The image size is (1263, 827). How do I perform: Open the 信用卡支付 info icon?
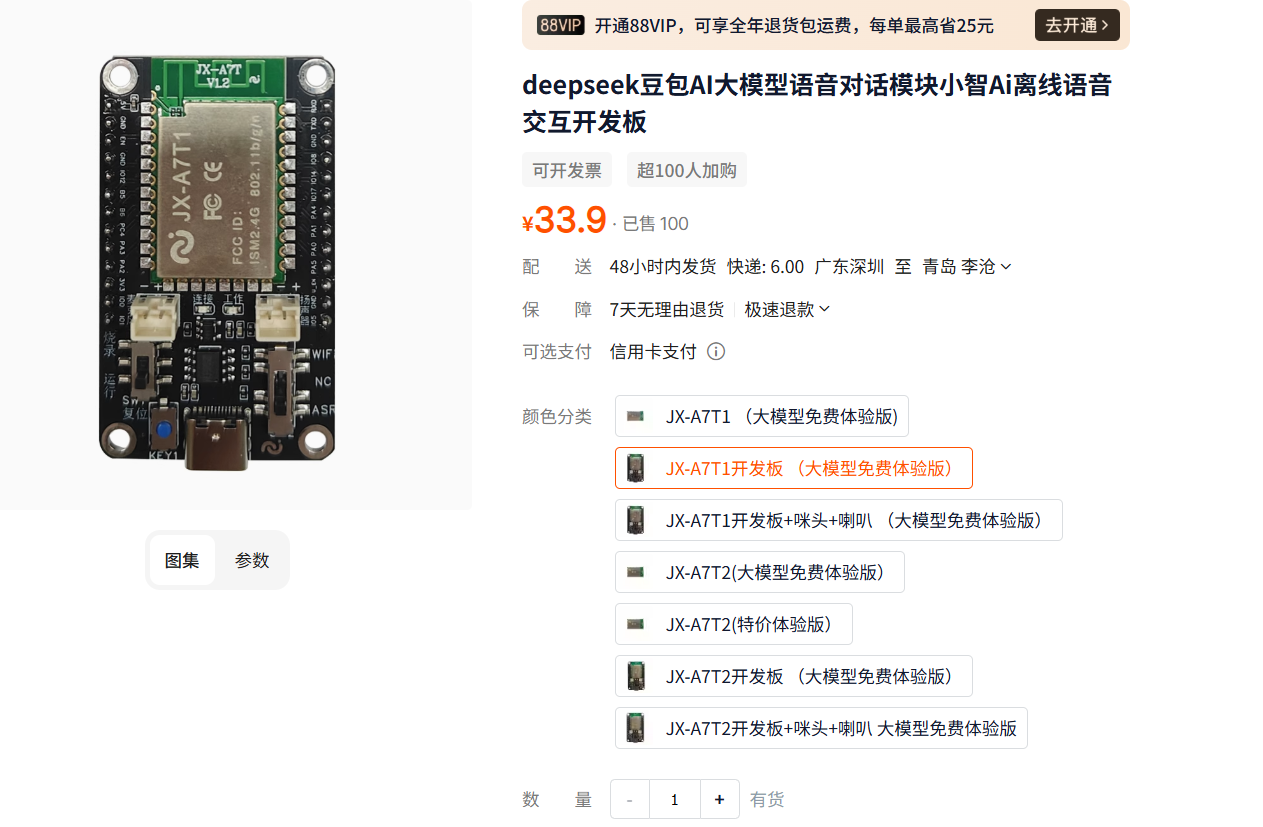[716, 351]
